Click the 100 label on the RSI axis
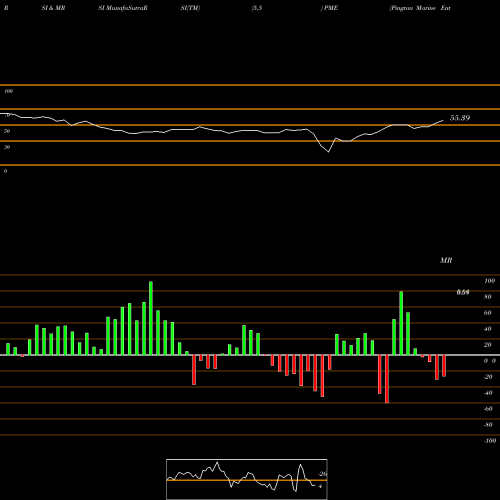This screenshot has height=500, width=500. pos(8,91)
